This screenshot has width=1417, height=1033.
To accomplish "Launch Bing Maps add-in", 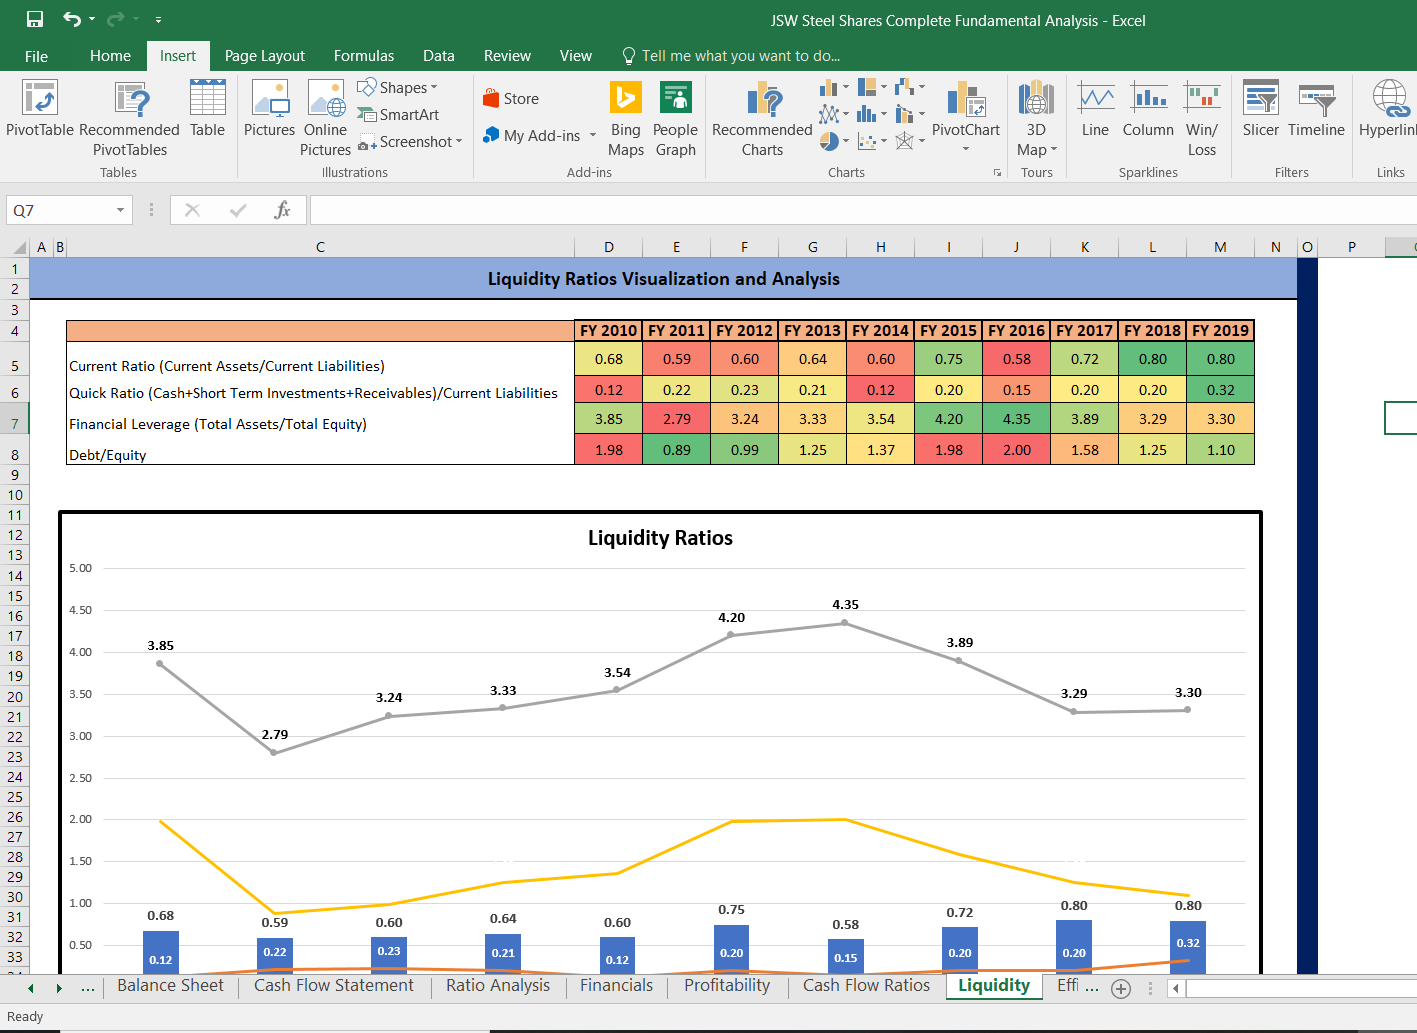I will pos(626,118).
